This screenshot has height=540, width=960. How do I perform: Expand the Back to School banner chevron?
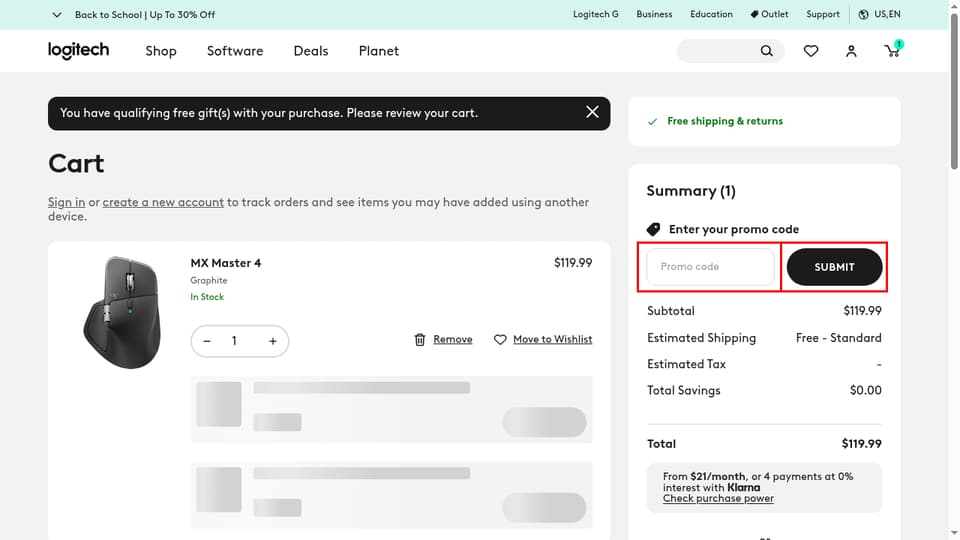[56, 15]
